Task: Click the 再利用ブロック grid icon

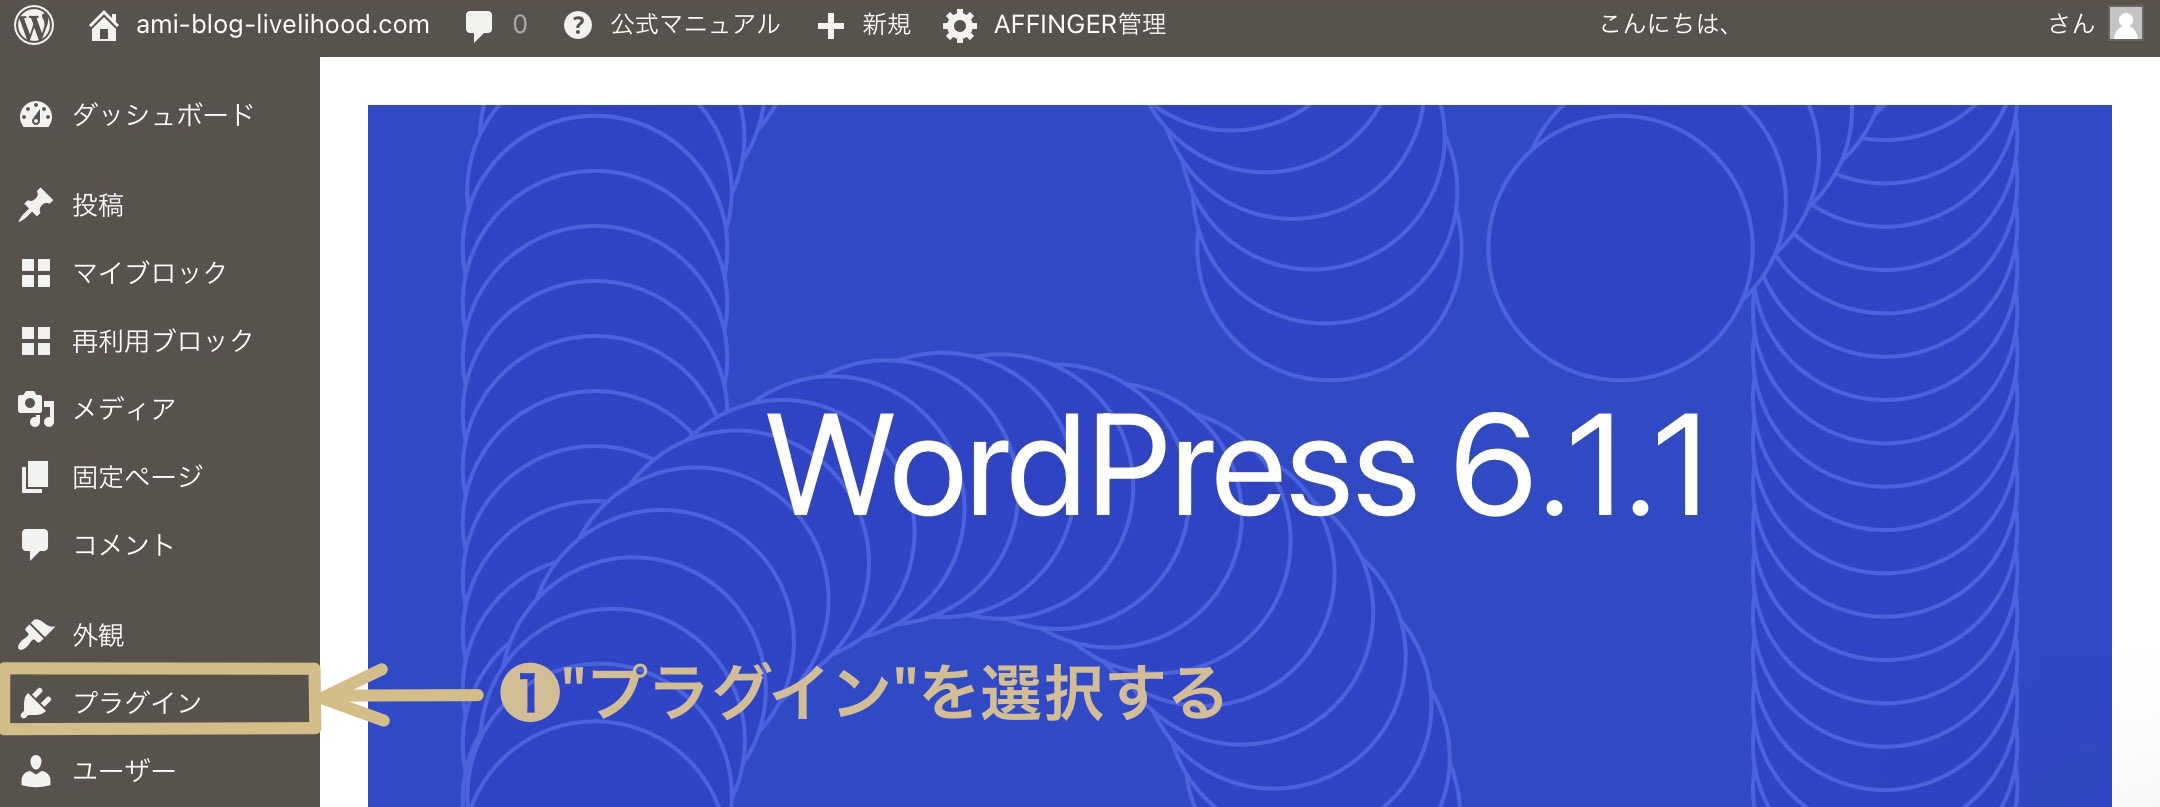Action: (36, 341)
